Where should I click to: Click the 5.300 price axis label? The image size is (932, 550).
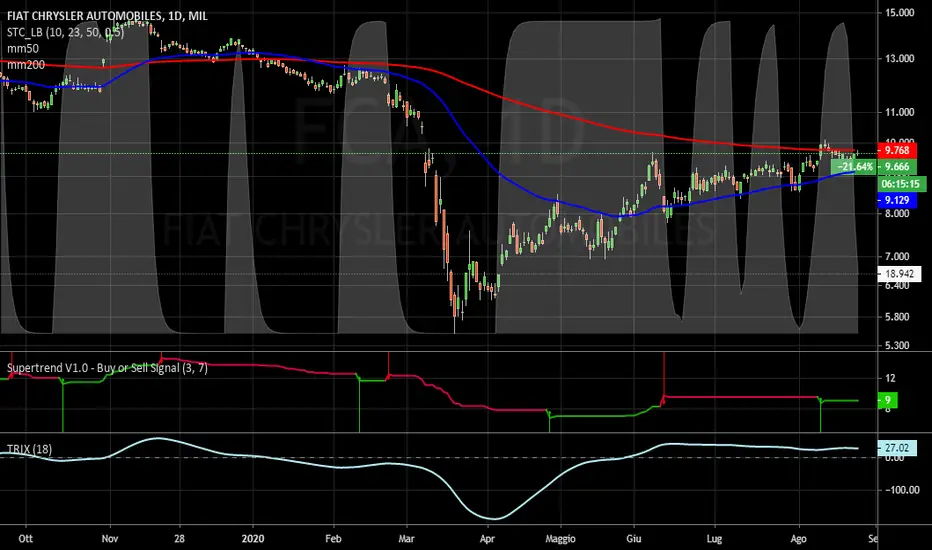click(897, 345)
